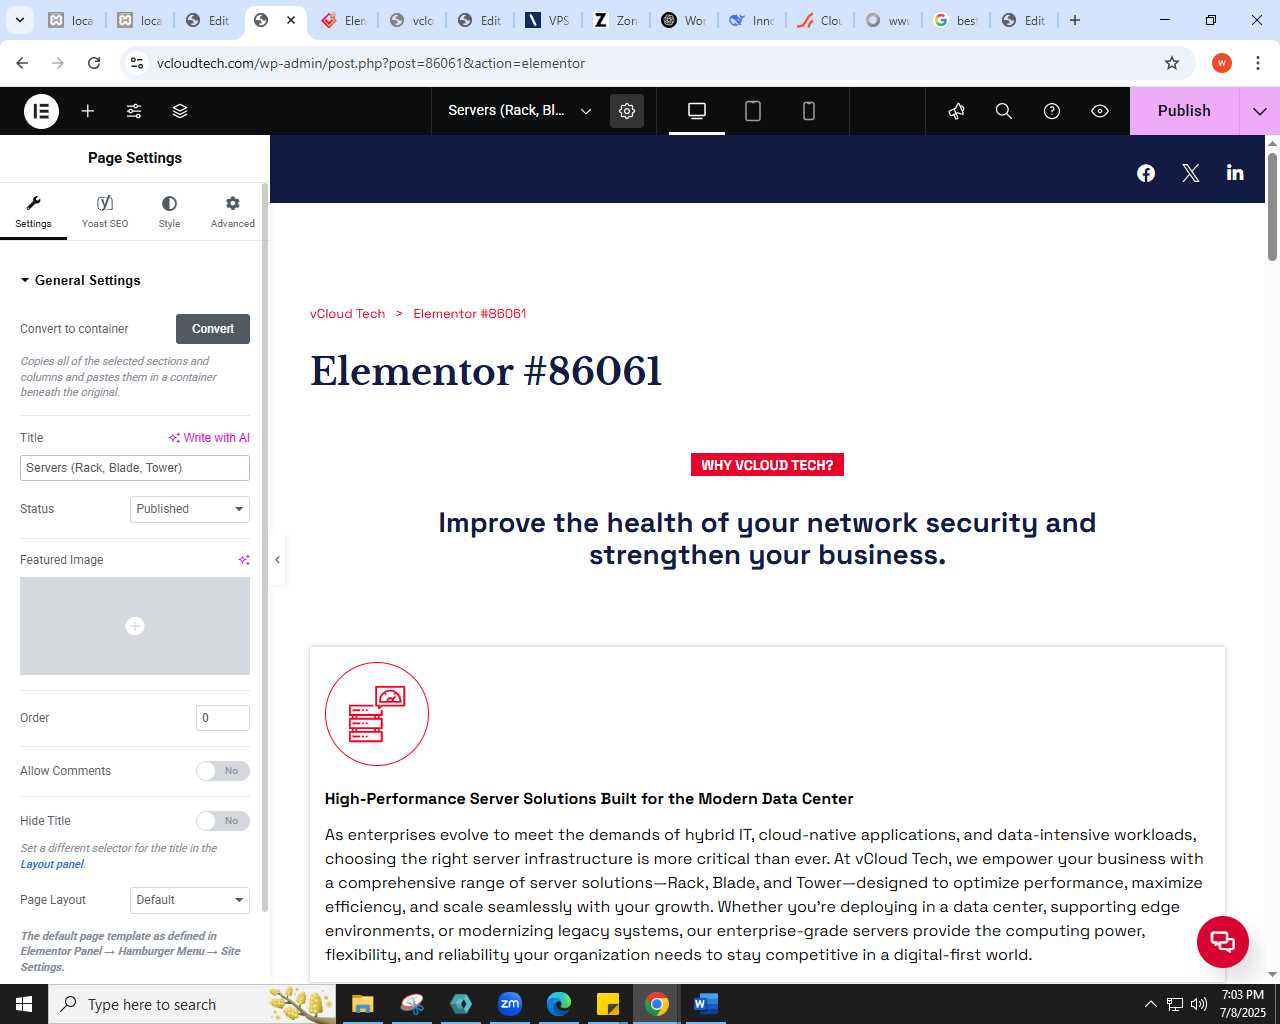This screenshot has width=1280, height=1024.
Task: Switch to the VPS browser tab
Action: [548, 20]
